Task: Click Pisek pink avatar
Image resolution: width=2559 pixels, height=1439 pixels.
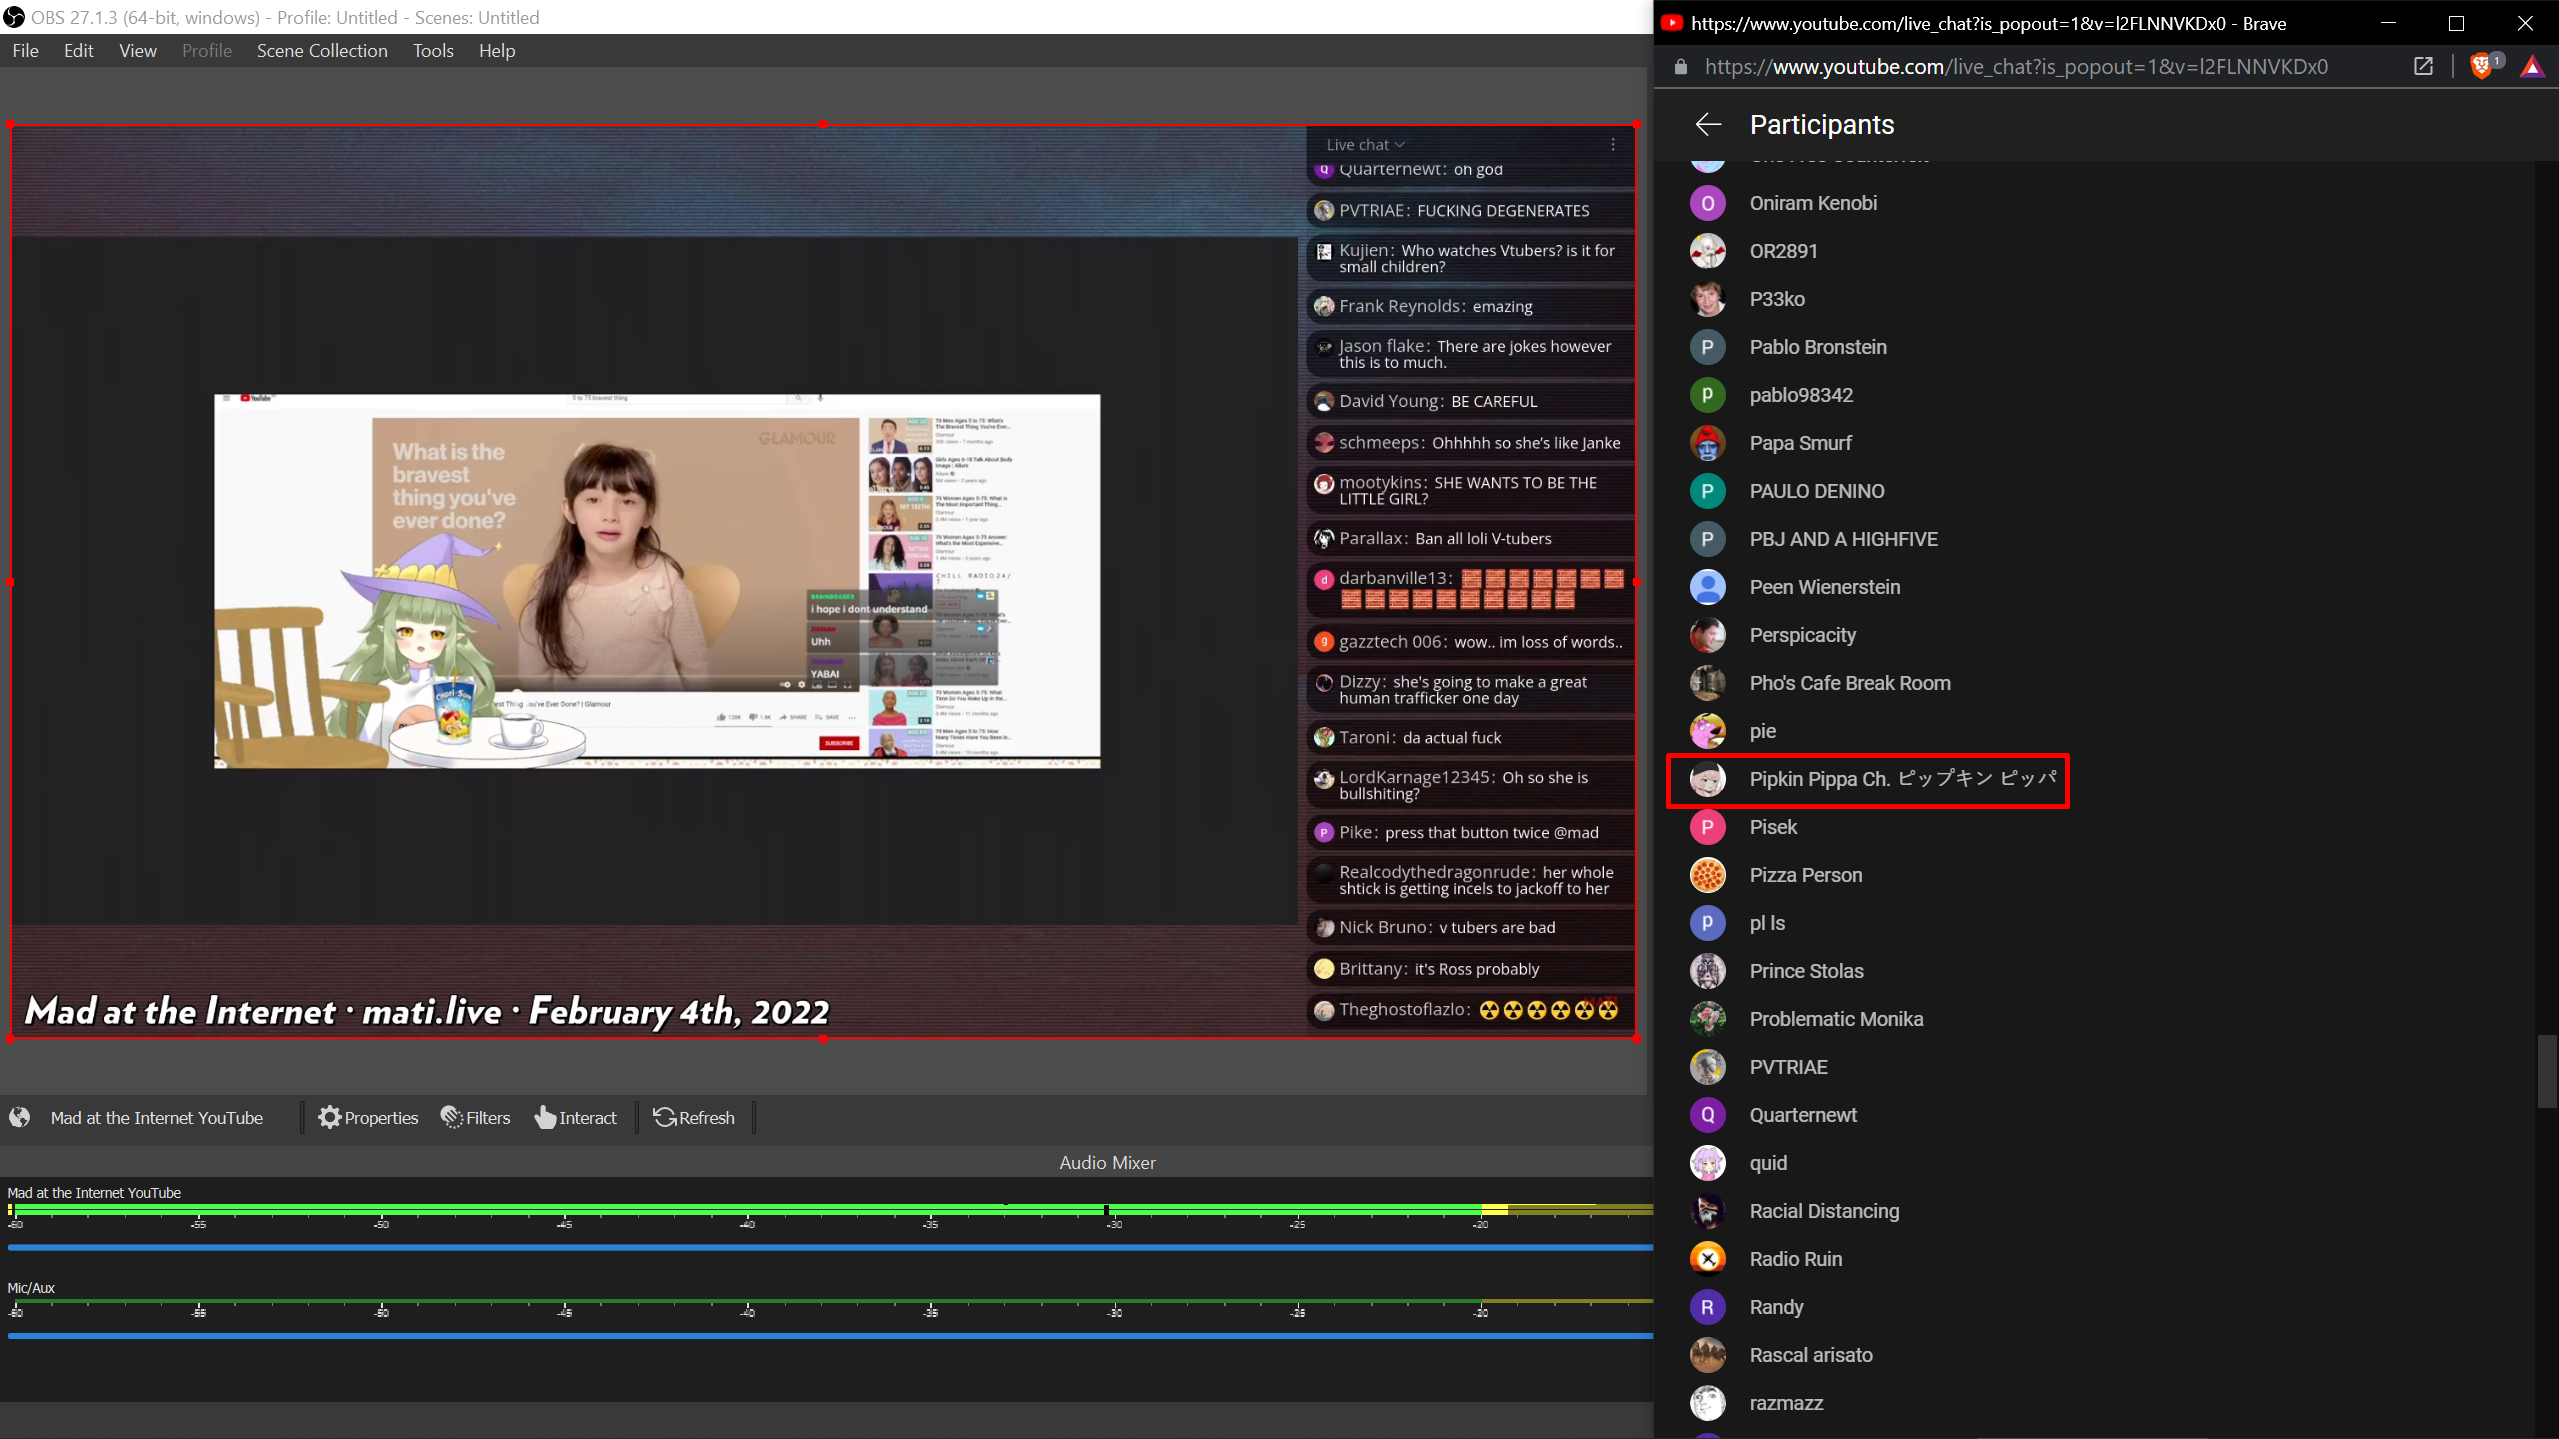Action: [1708, 827]
